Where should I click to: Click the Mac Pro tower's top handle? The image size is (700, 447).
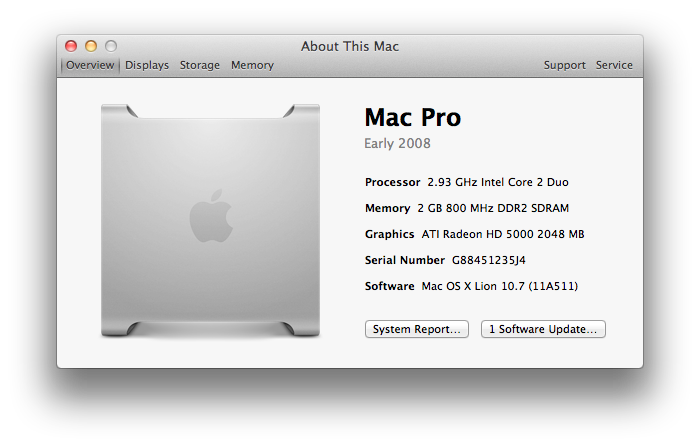[x=210, y=108]
